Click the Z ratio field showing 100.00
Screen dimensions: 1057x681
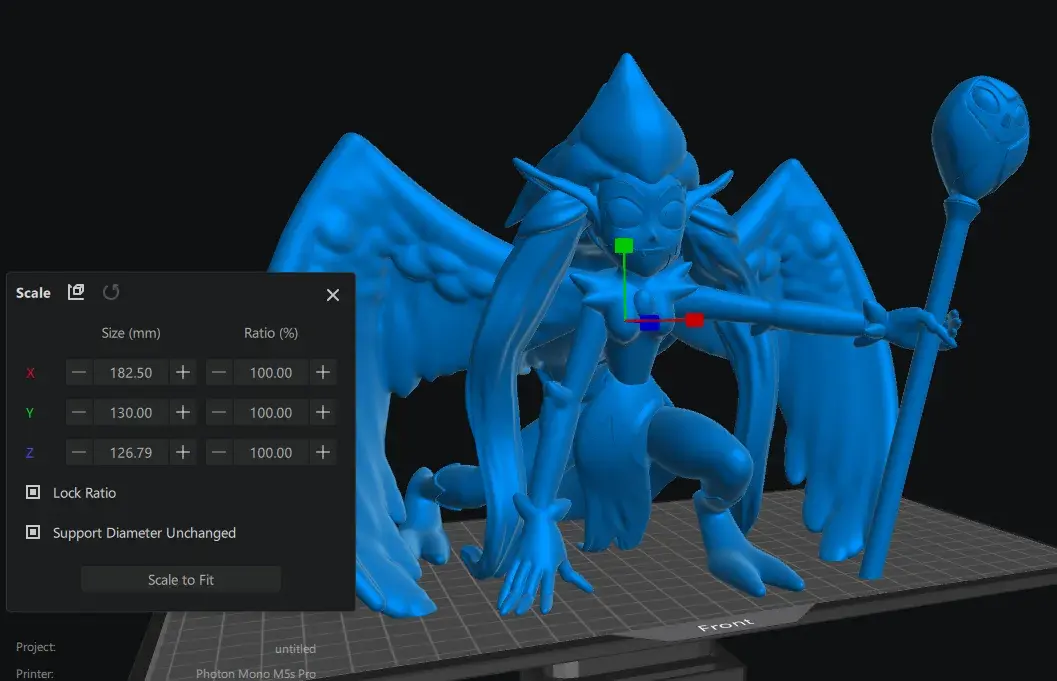coord(271,452)
